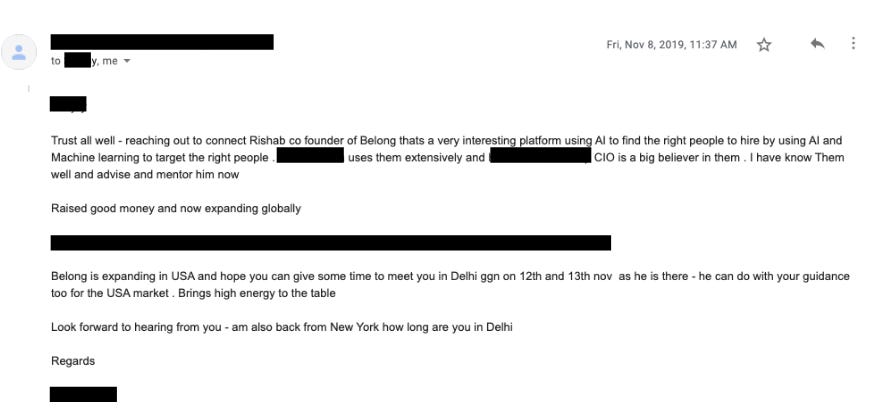
Task: Star this email message
Action: point(765,44)
